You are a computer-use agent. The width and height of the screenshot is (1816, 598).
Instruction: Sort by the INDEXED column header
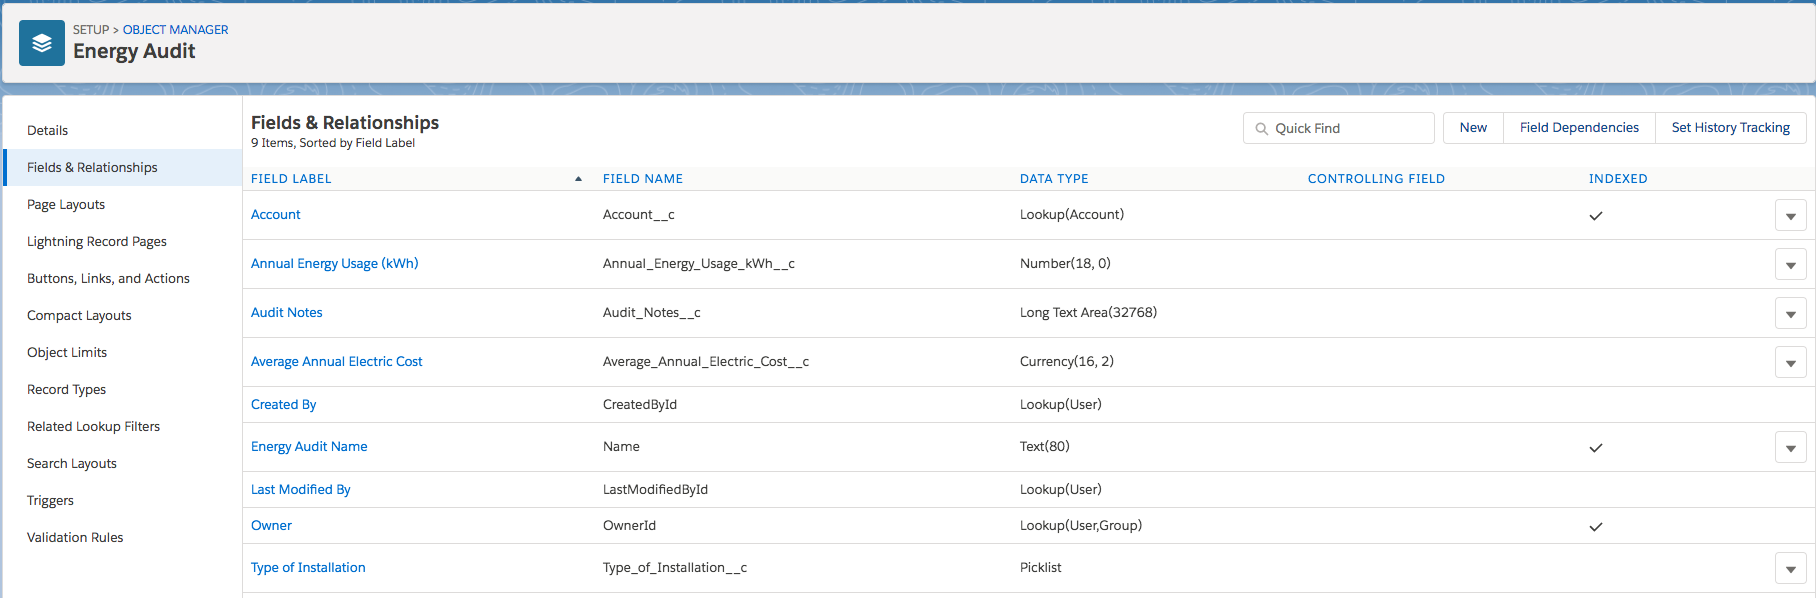pyautogui.click(x=1618, y=179)
